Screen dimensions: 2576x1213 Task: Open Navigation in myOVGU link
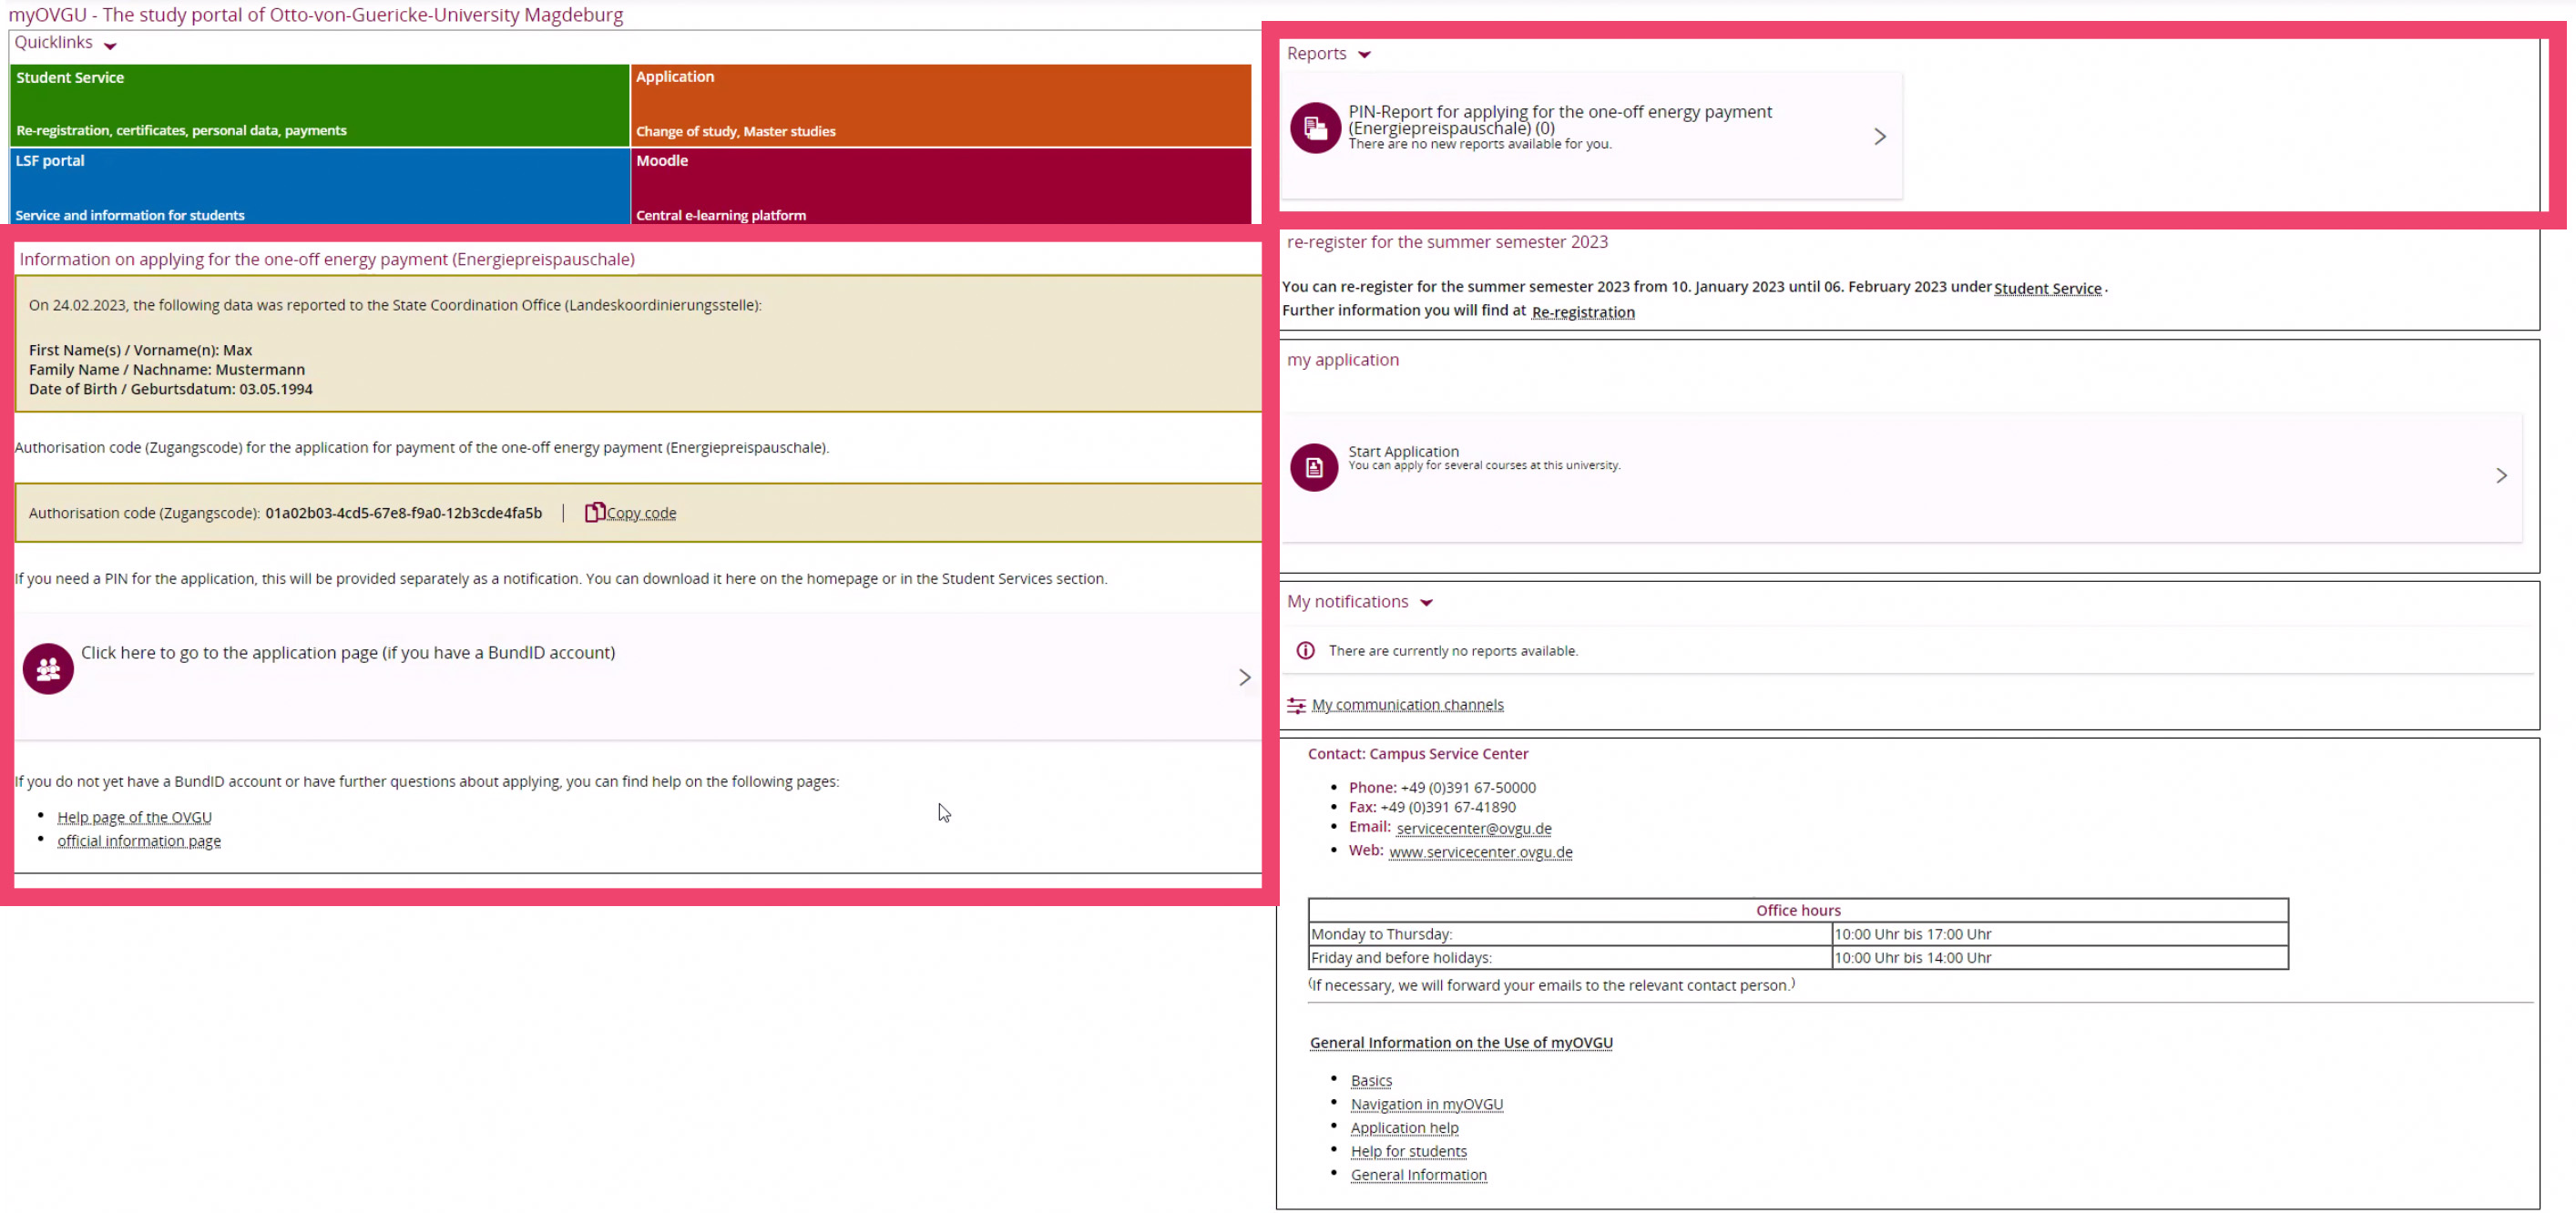(x=1426, y=1105)
